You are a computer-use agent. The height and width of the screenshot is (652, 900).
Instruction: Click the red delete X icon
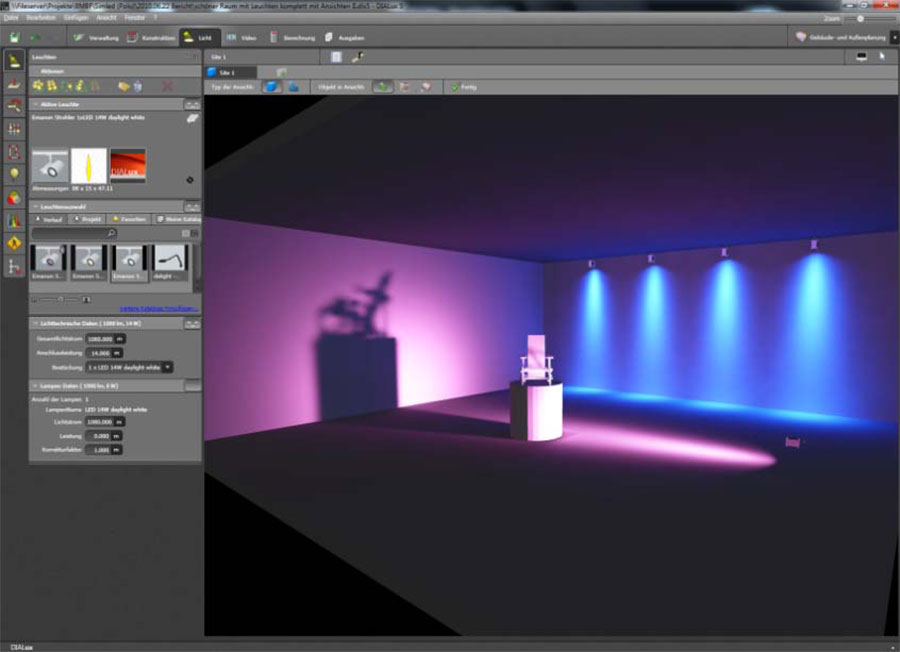coord(167,86)
